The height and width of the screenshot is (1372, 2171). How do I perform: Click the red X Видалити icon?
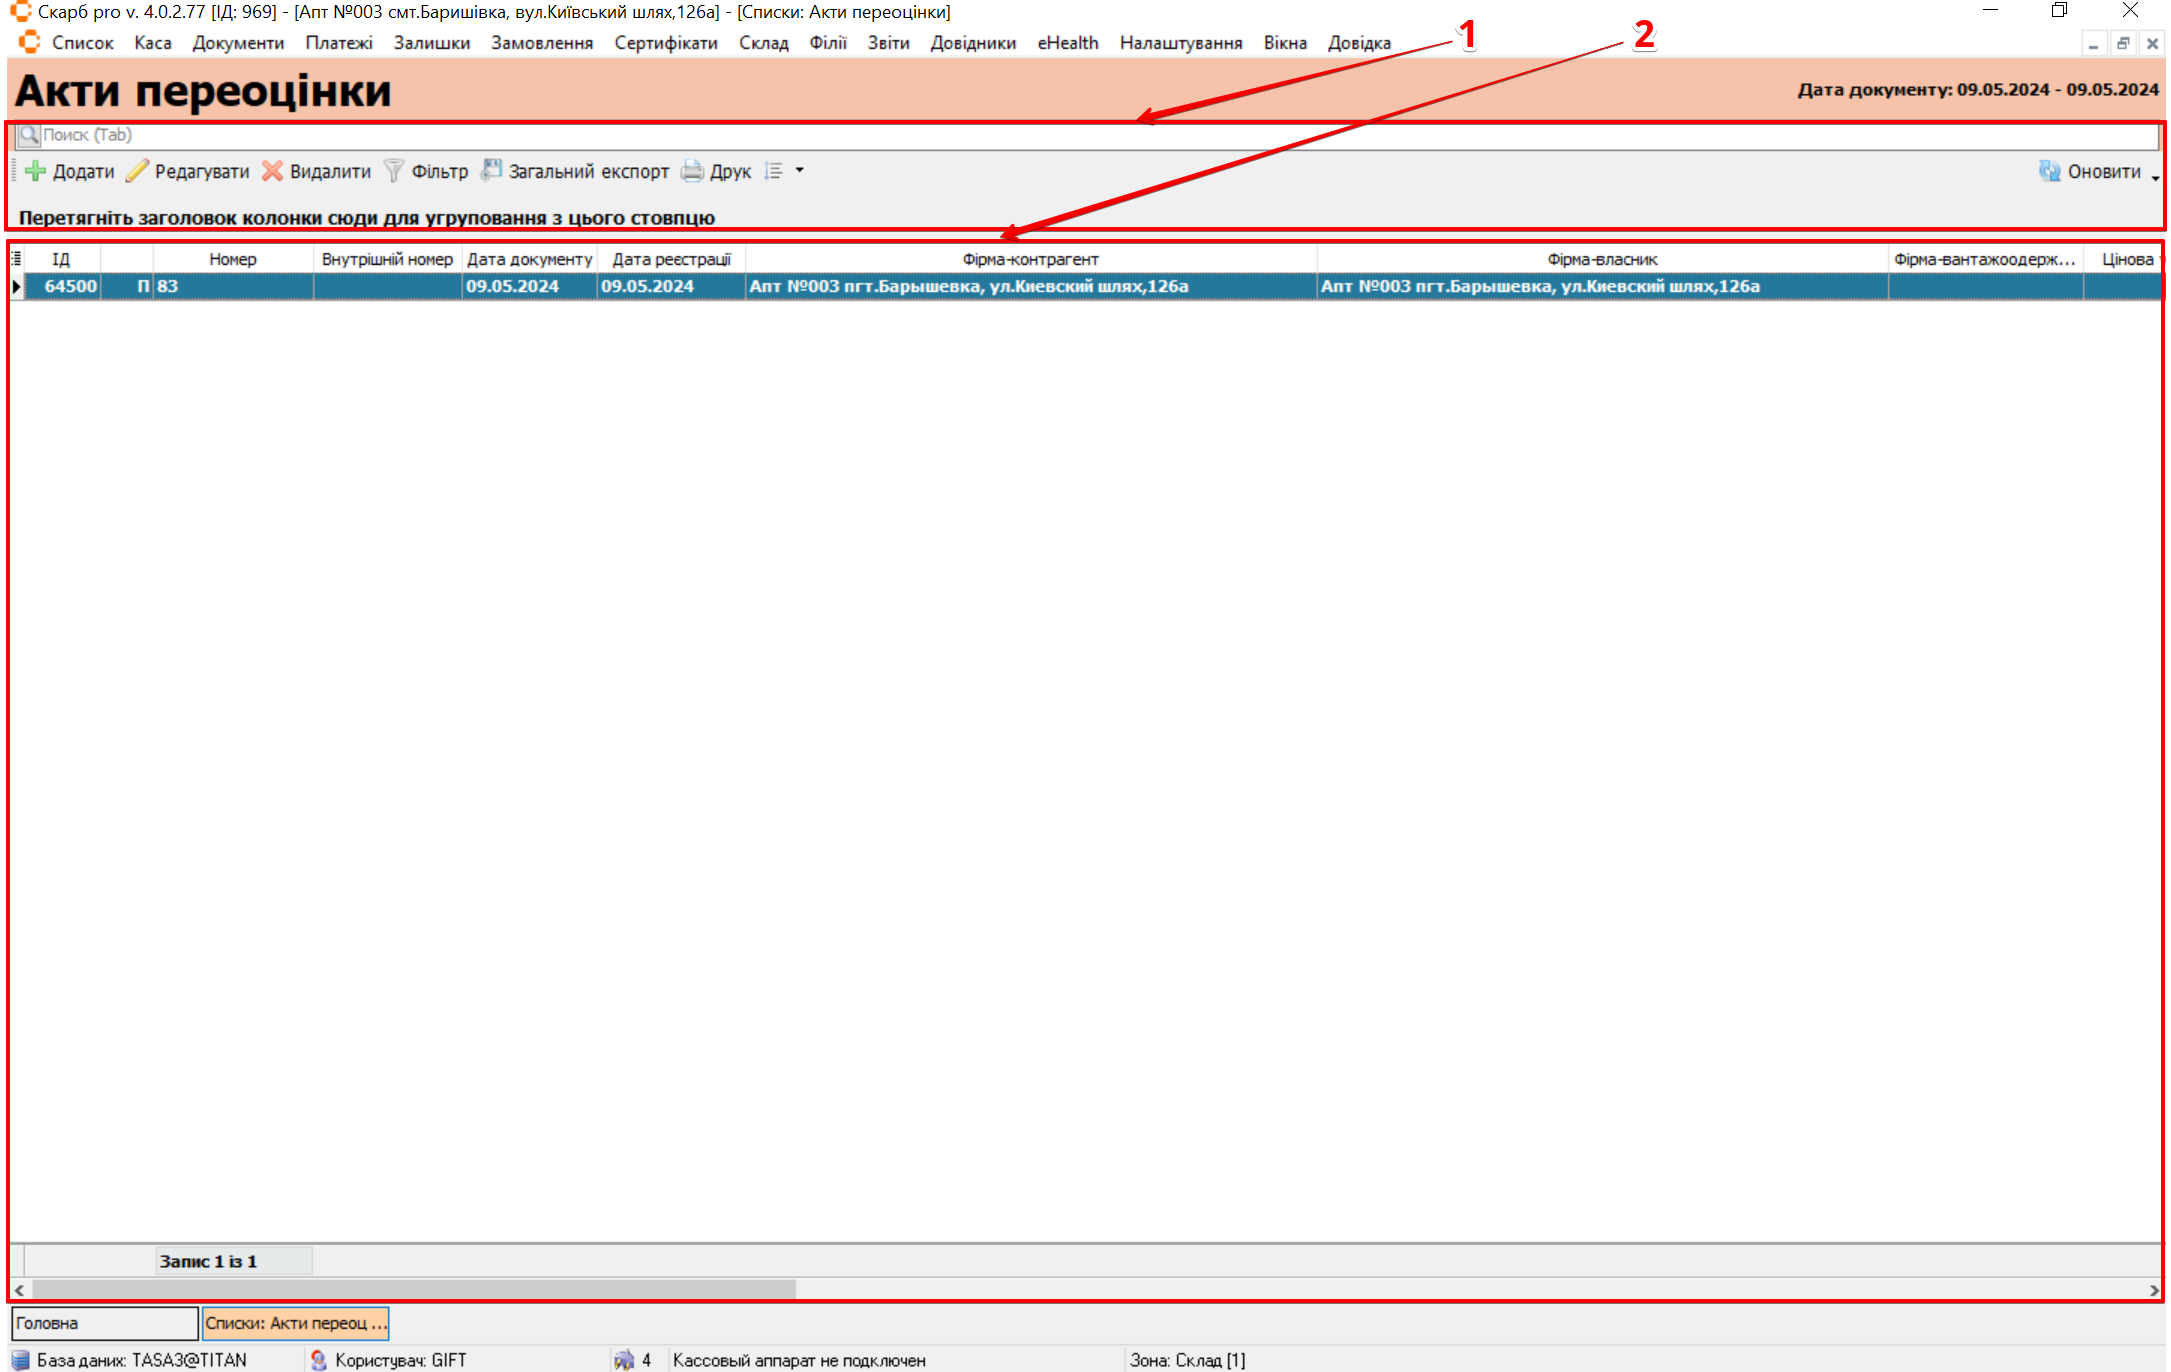point(272,171)
